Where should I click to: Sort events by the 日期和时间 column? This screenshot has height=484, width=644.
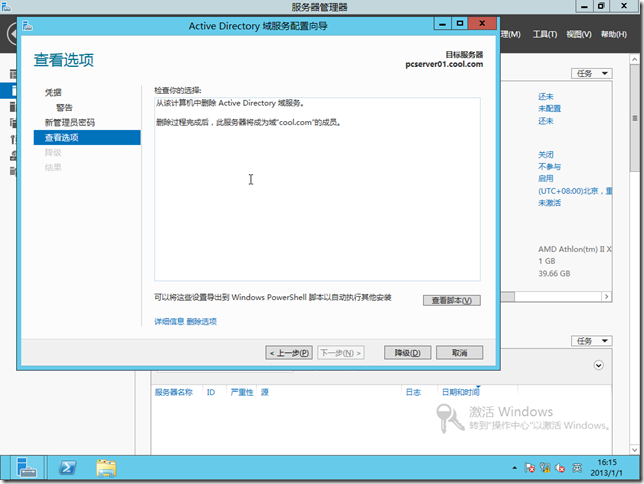coord(460,392)
